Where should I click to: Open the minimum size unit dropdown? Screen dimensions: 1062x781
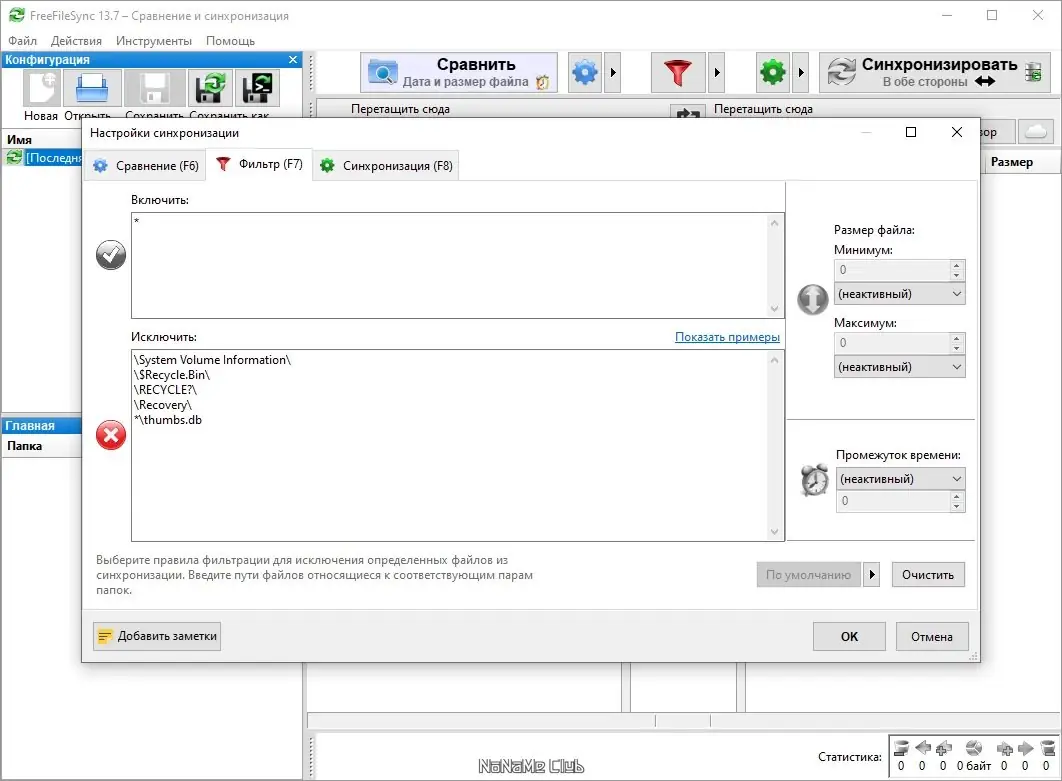(x=899, y=294)
